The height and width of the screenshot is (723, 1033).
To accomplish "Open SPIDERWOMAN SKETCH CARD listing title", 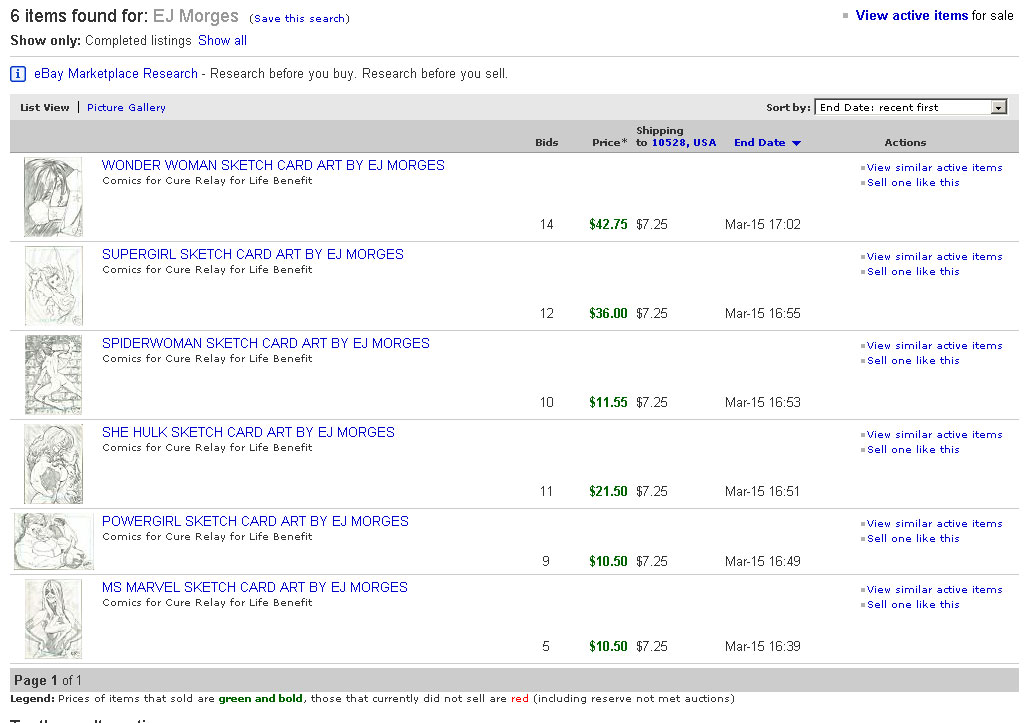I will tap(265, 343).
